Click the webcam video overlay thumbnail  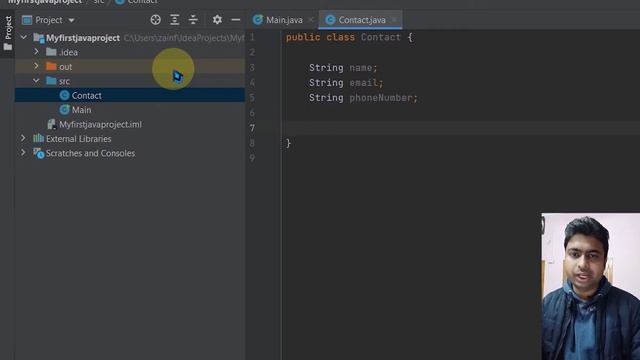coord(591,287)
